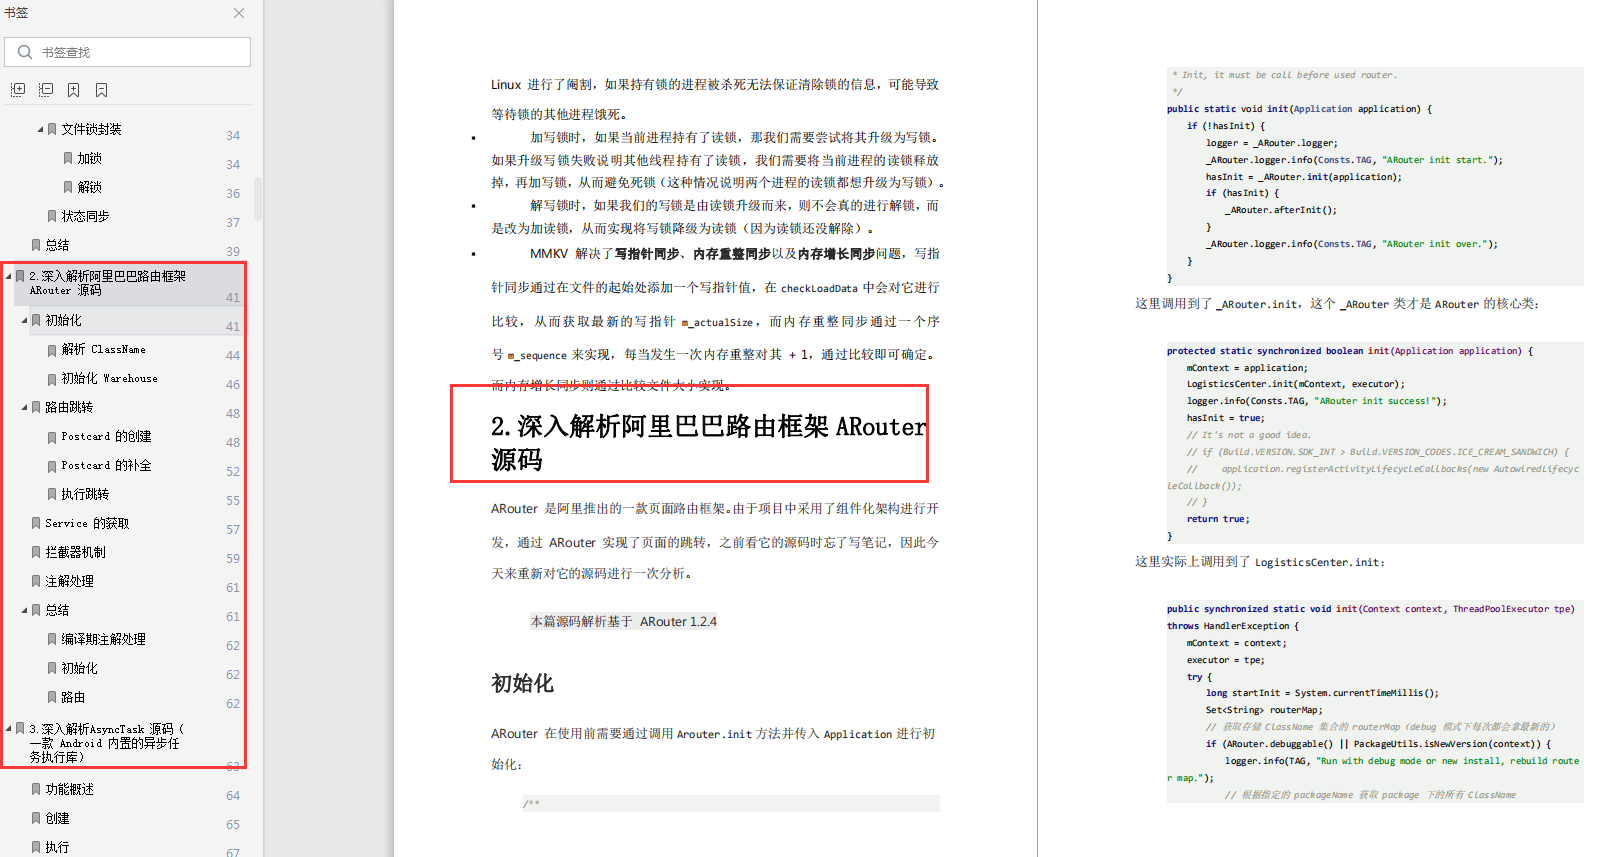Click the bookmark icon beside 拦截器机制
Screen dimensions: 1609x857
[36, 552]
